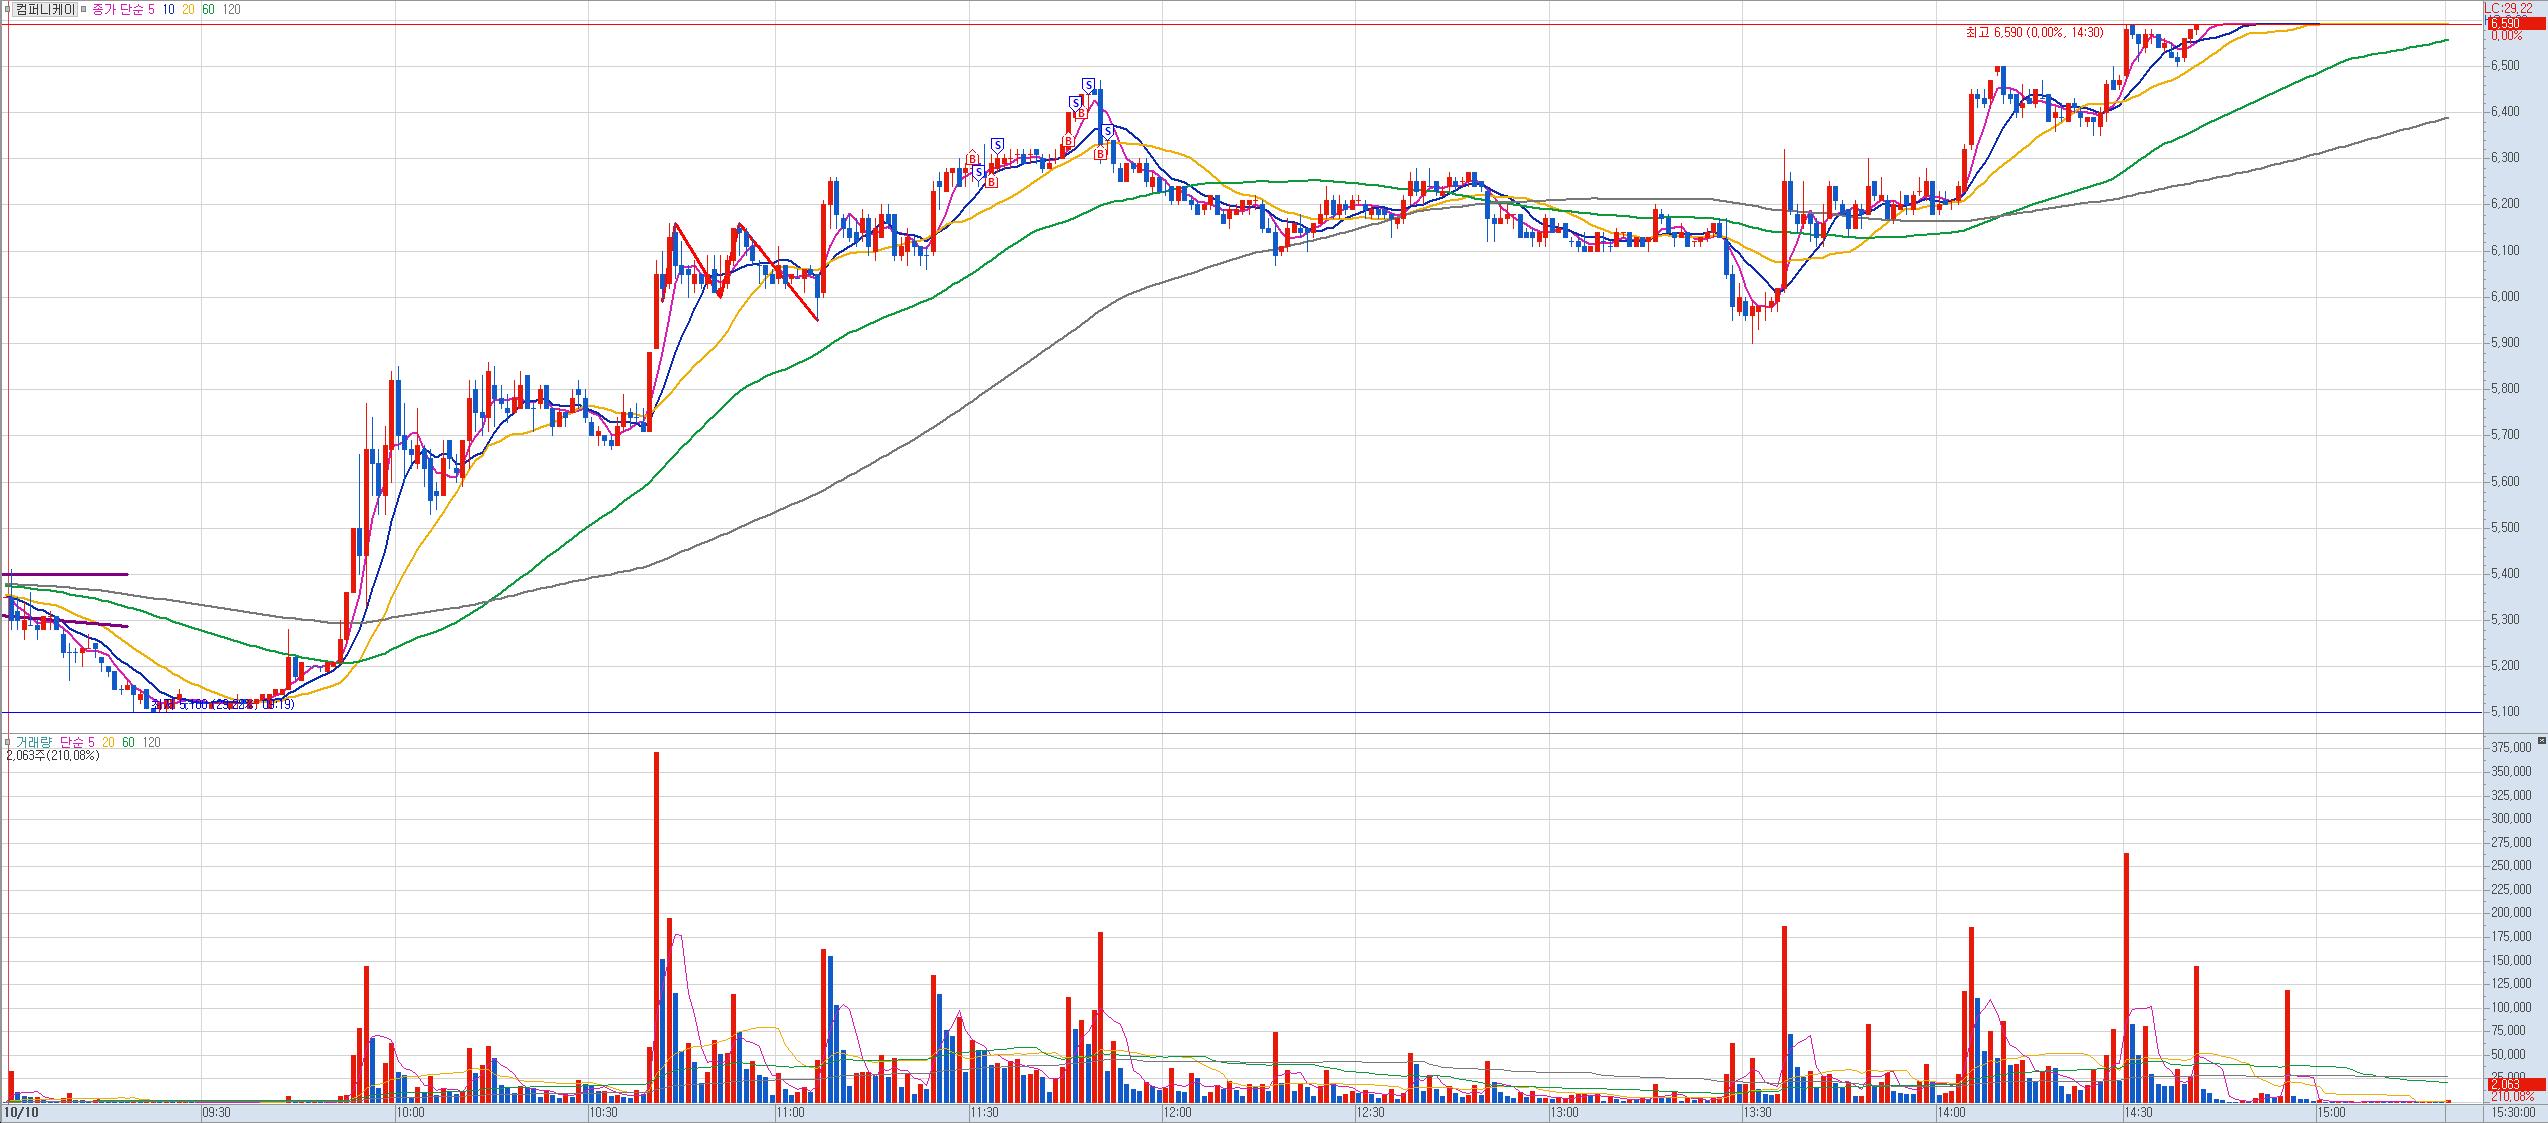The image size is (2548, 1123).
Task: Toggle the square marker before 종가 단순
Action: (x=83, y=9)
